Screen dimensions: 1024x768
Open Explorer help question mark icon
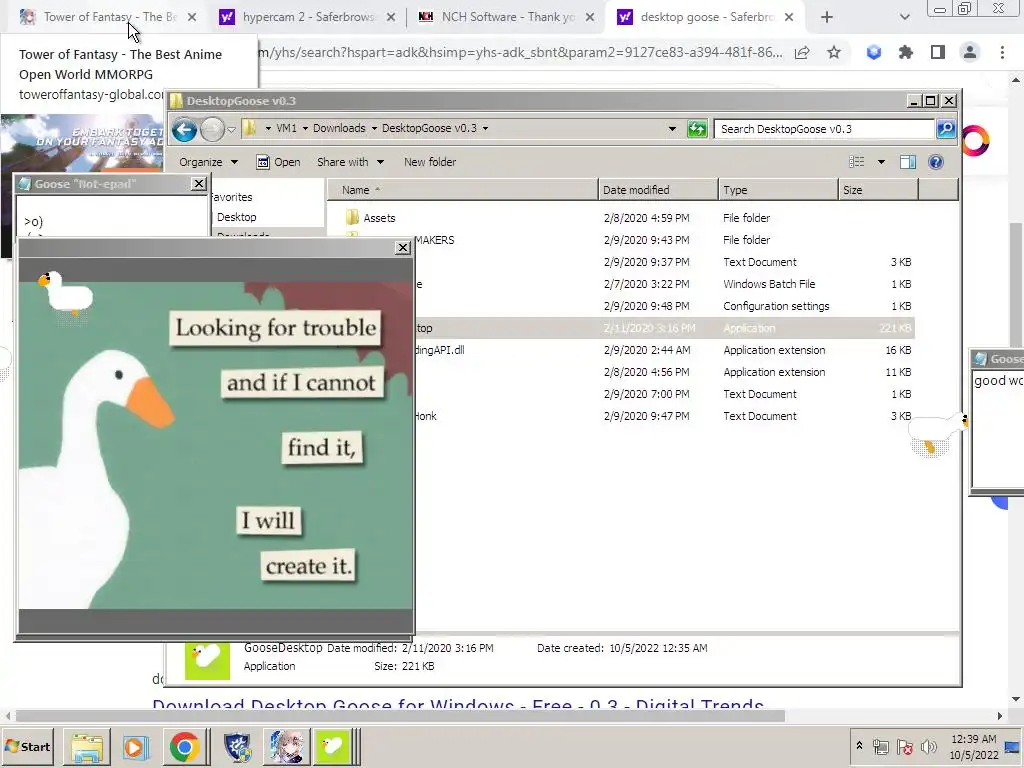point(936,162)
